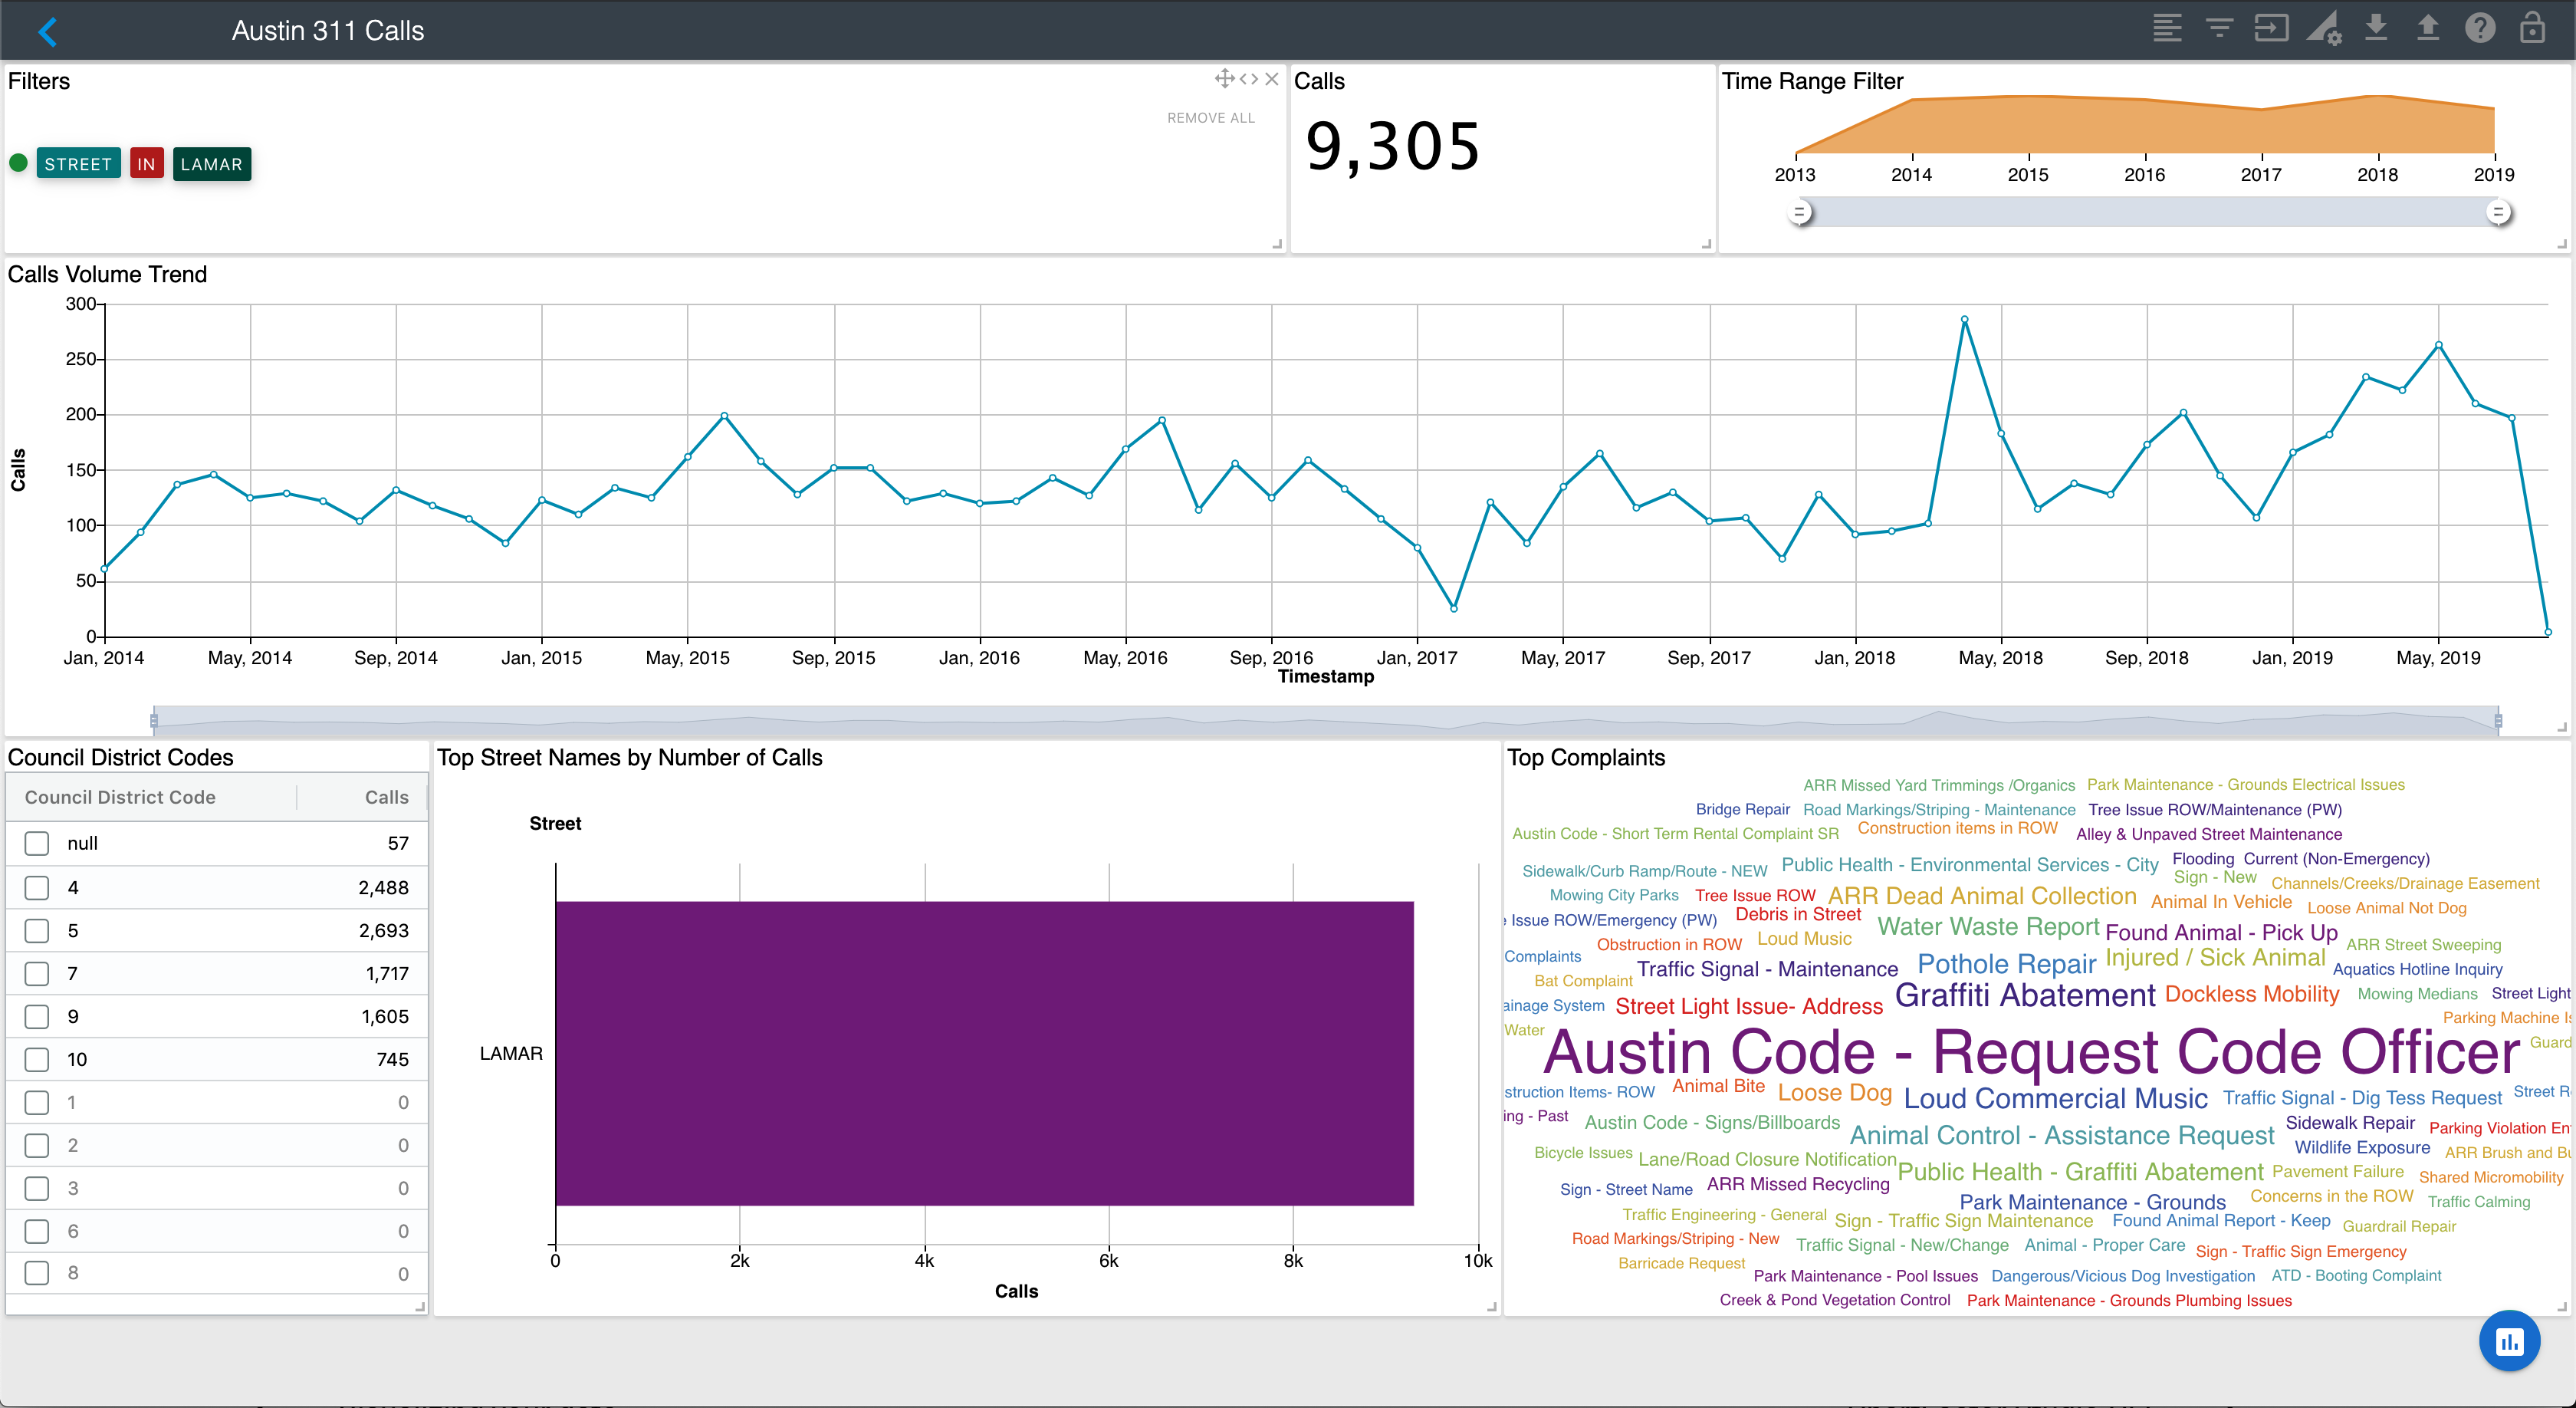This screenshot has height=1408, width=2576.
Task: Click left handle of Time Range slider
Action: pyautogui.click(x=1800, y=212)
